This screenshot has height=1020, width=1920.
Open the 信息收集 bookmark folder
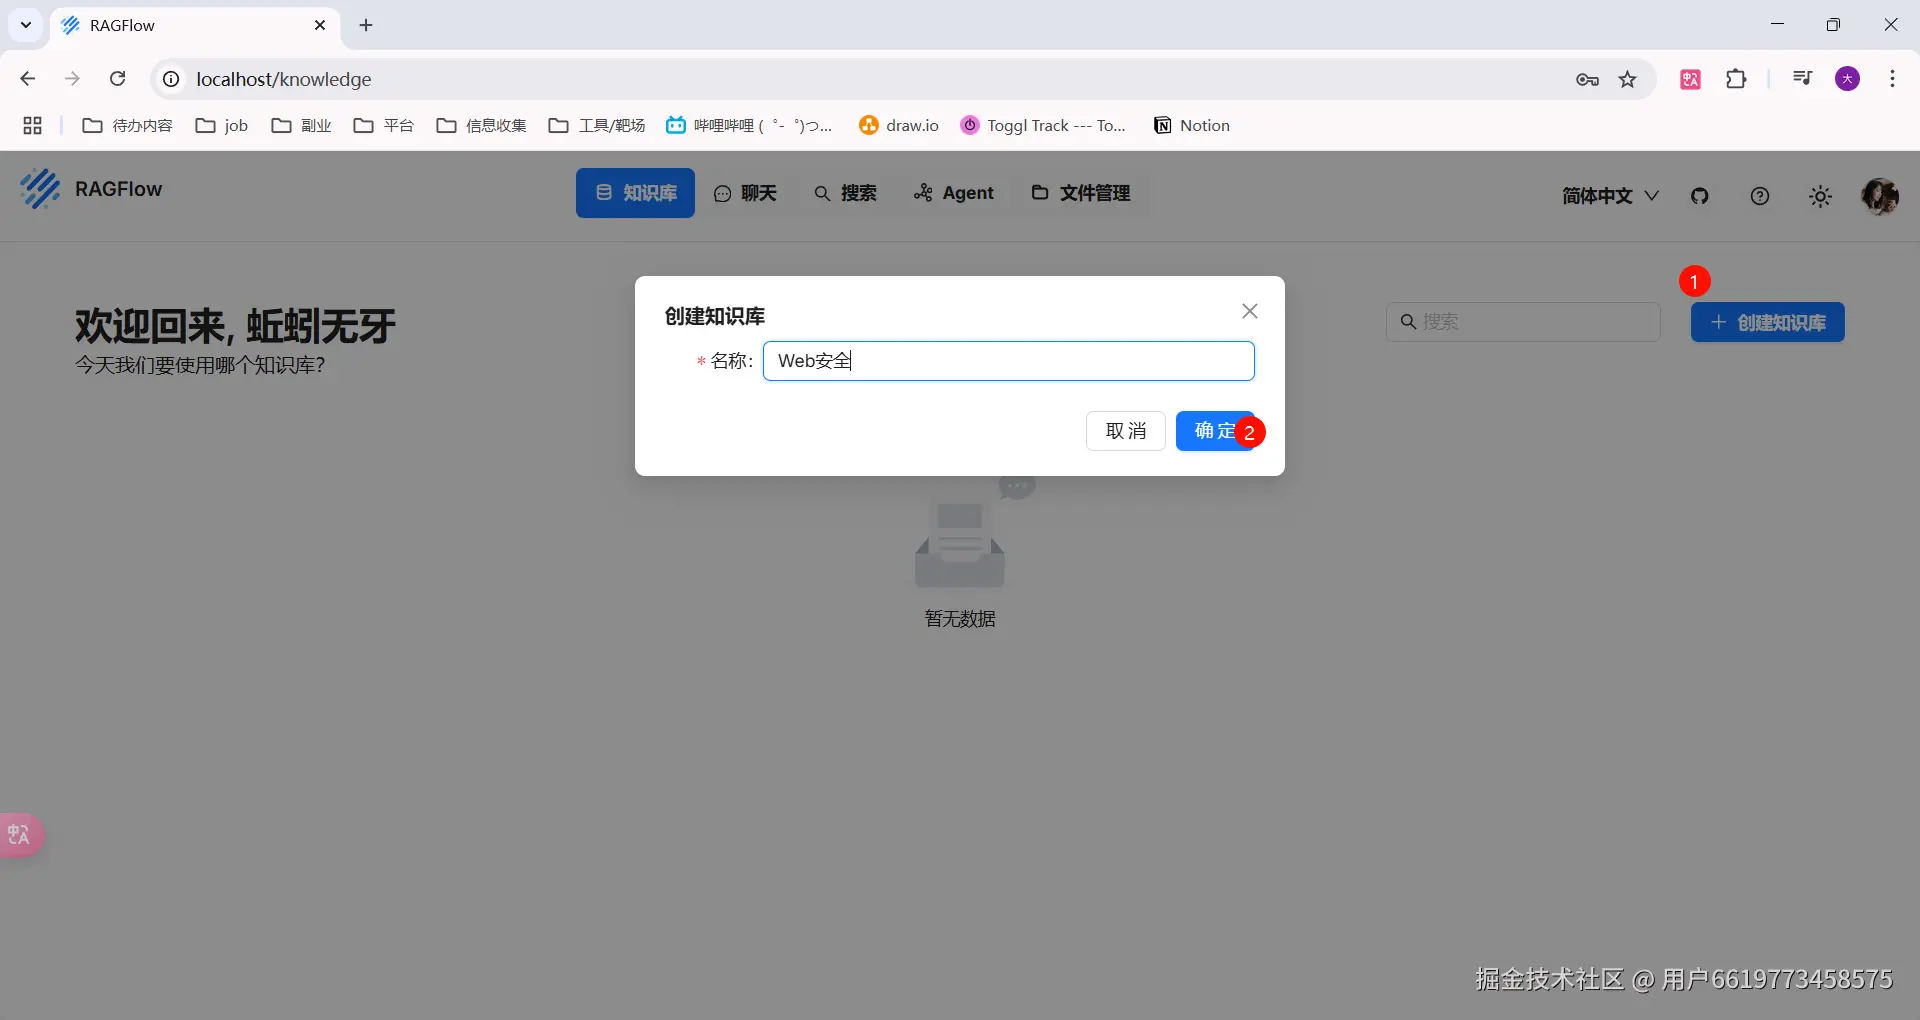click(481, 125)
